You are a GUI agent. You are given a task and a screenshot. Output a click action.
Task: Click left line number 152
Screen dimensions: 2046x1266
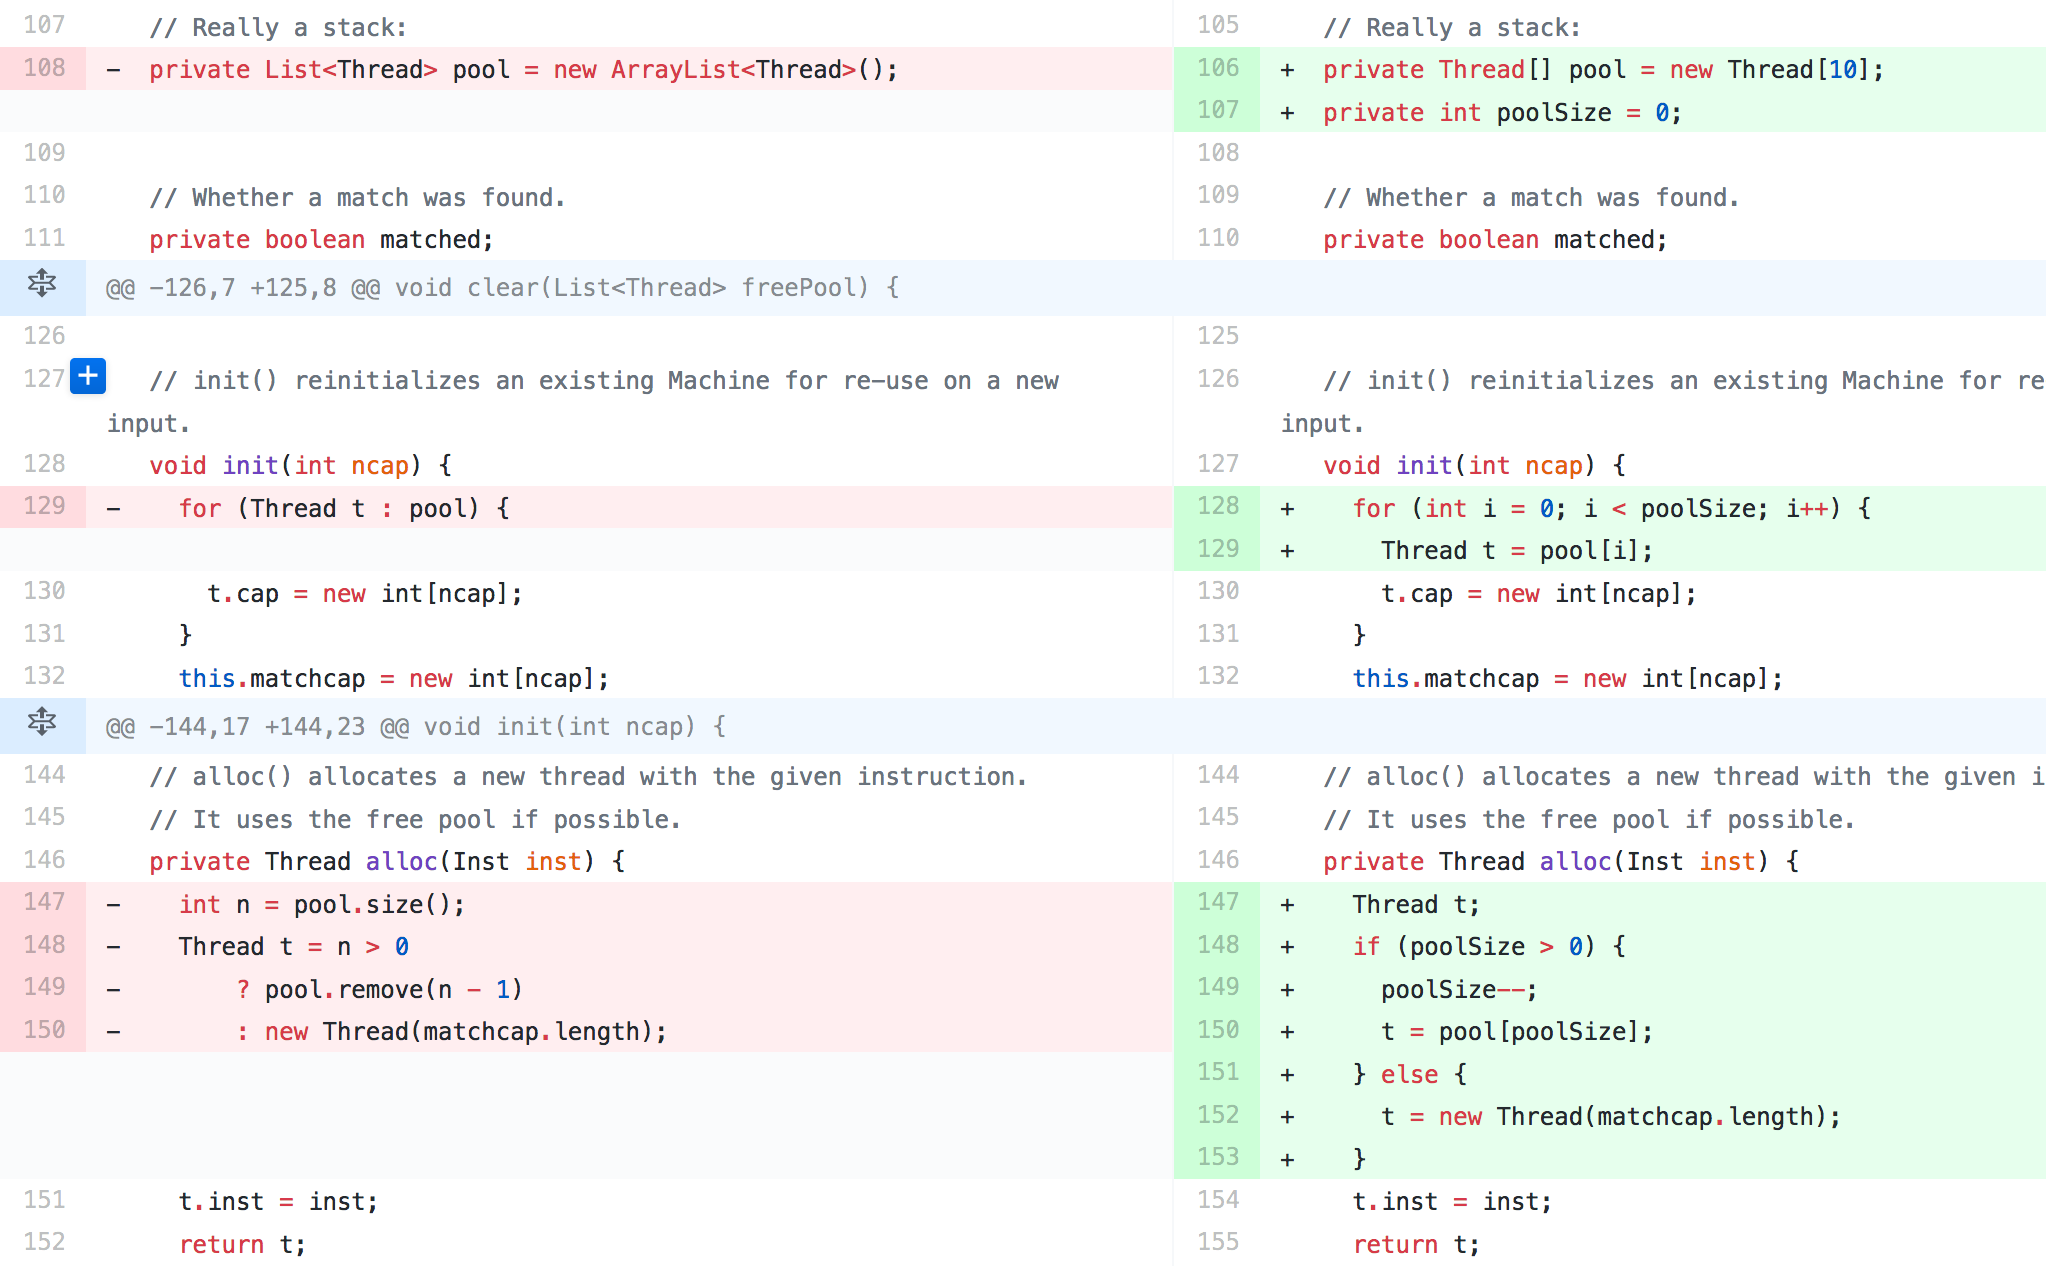pyautogui.click(x=44, y=1242)
